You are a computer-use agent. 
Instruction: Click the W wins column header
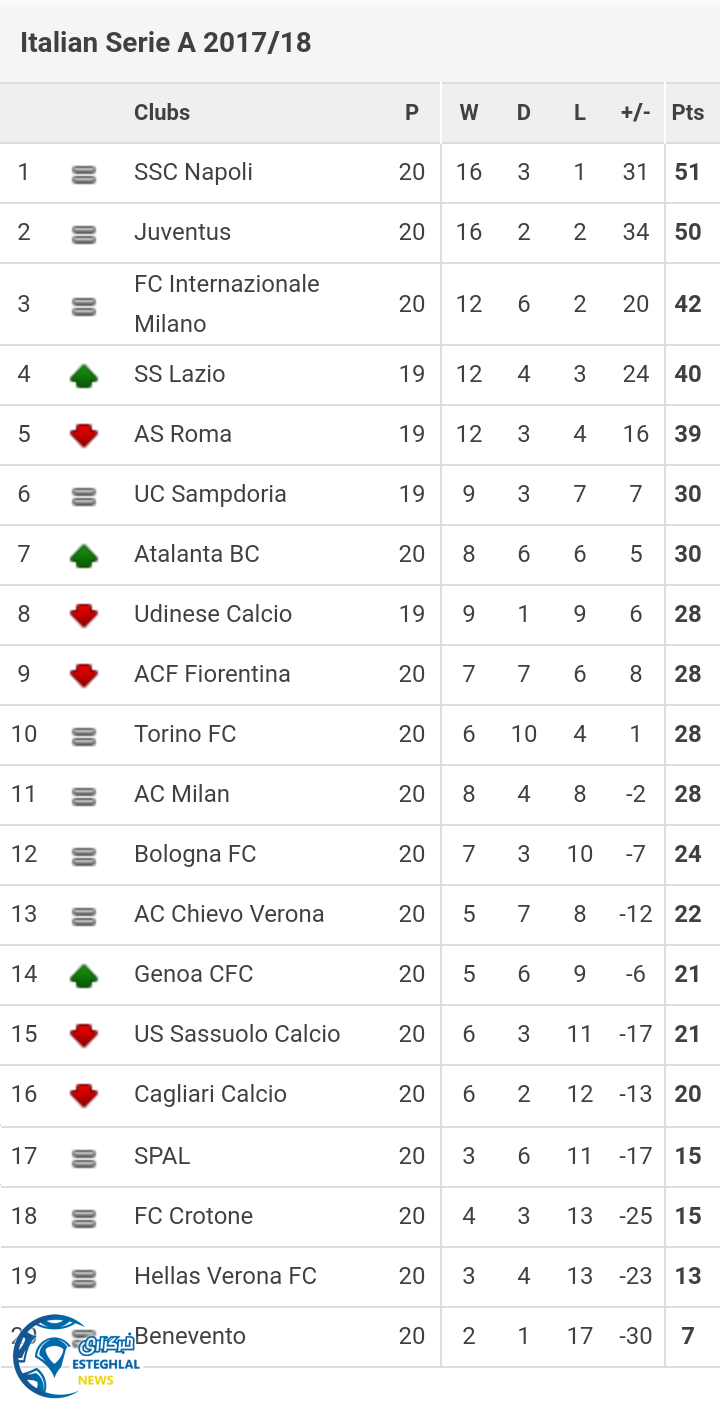(468, 112)
